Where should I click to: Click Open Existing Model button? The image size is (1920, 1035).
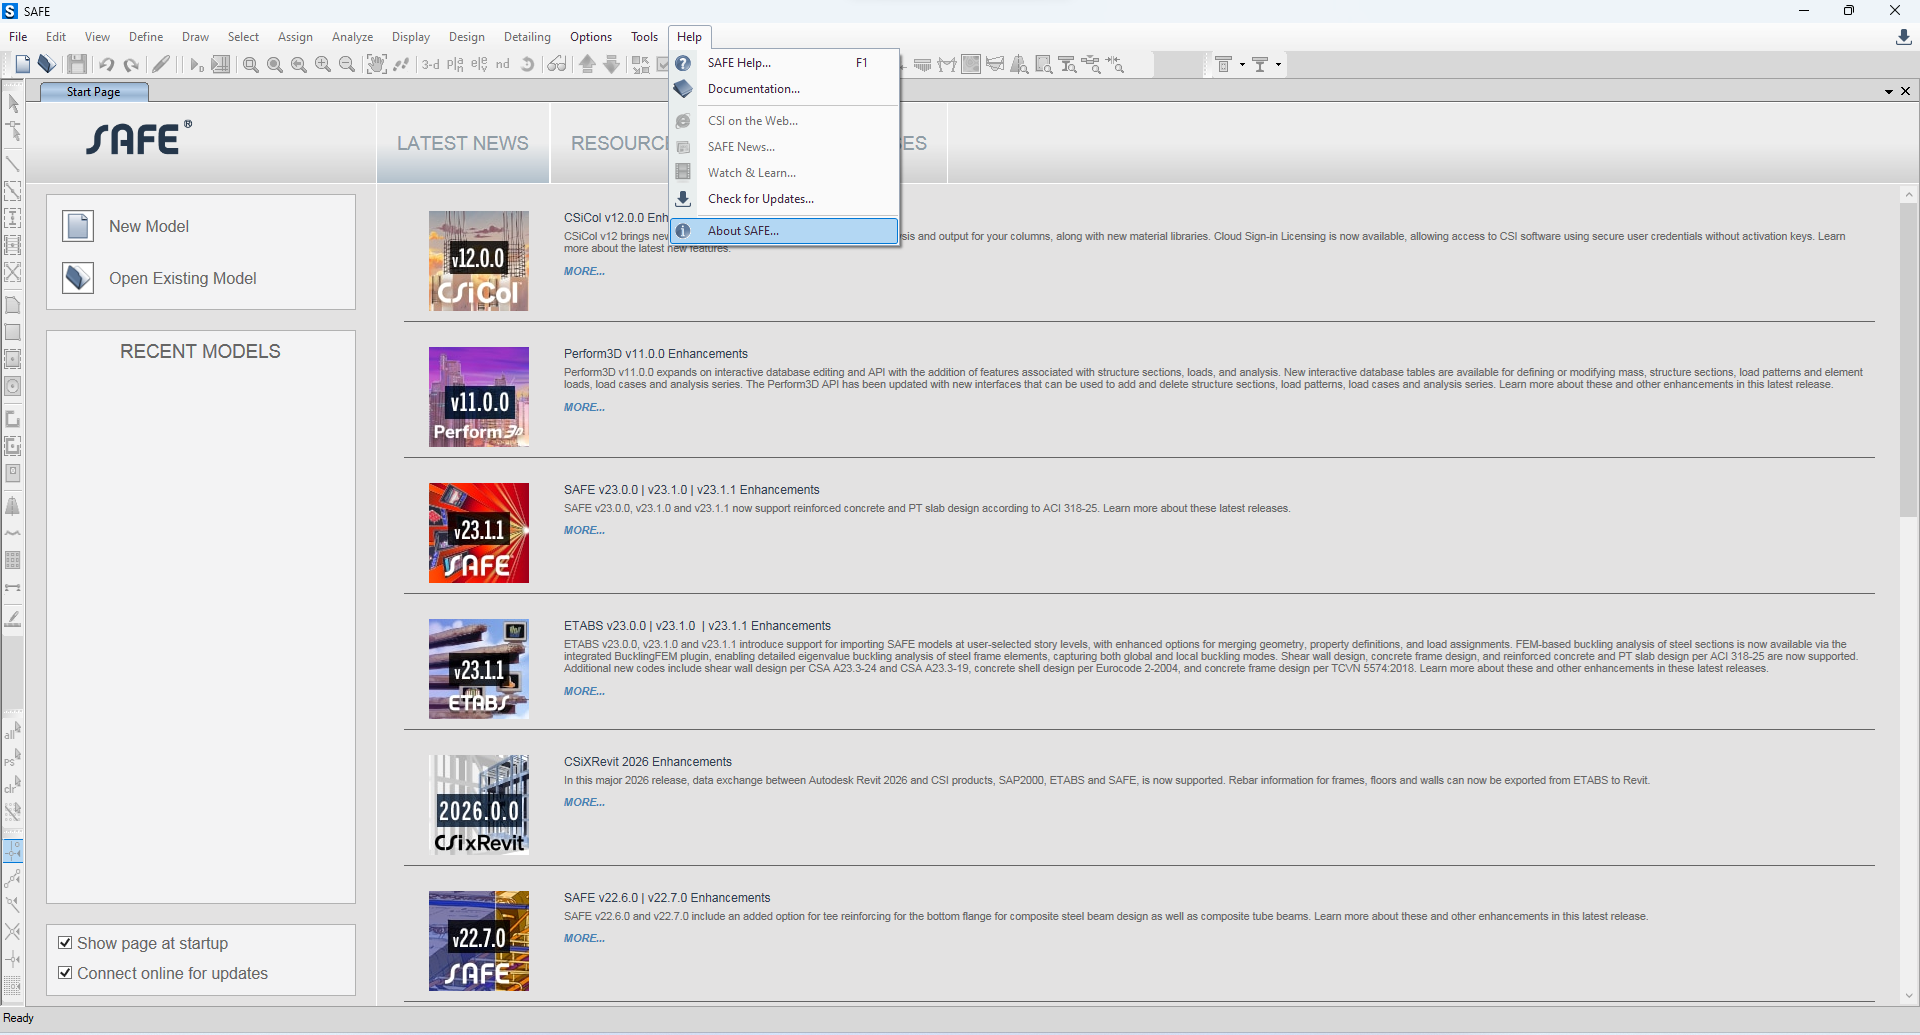click(182, 278)
